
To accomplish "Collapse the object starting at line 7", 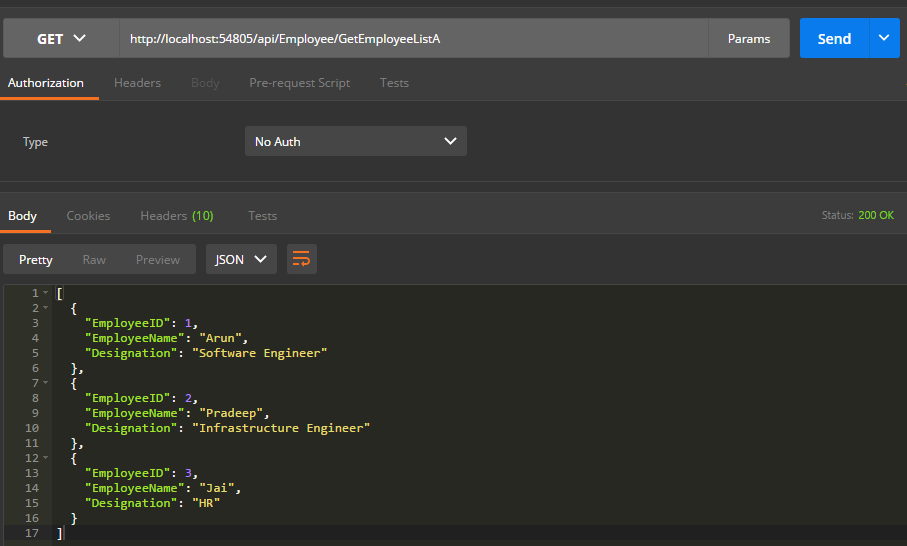I will [46, 383].
